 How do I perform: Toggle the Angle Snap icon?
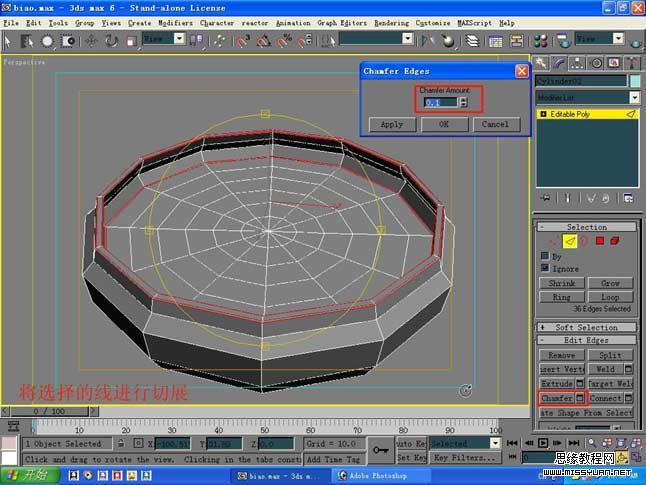[264, 41]
